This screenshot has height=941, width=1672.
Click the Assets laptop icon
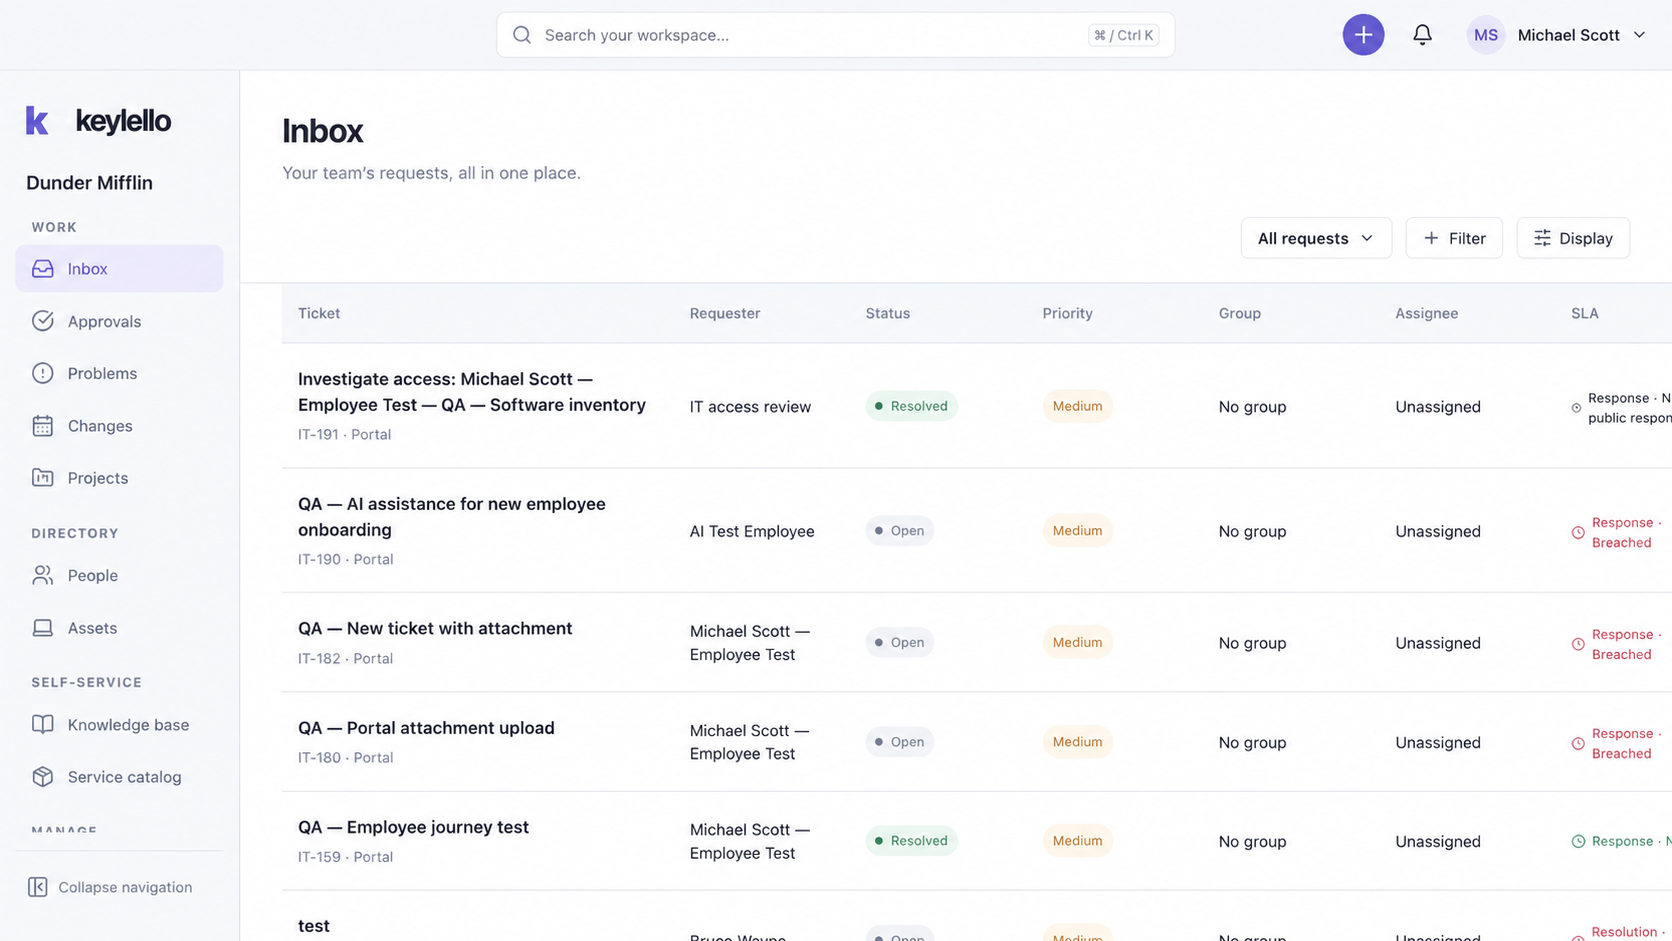[43, 628]
